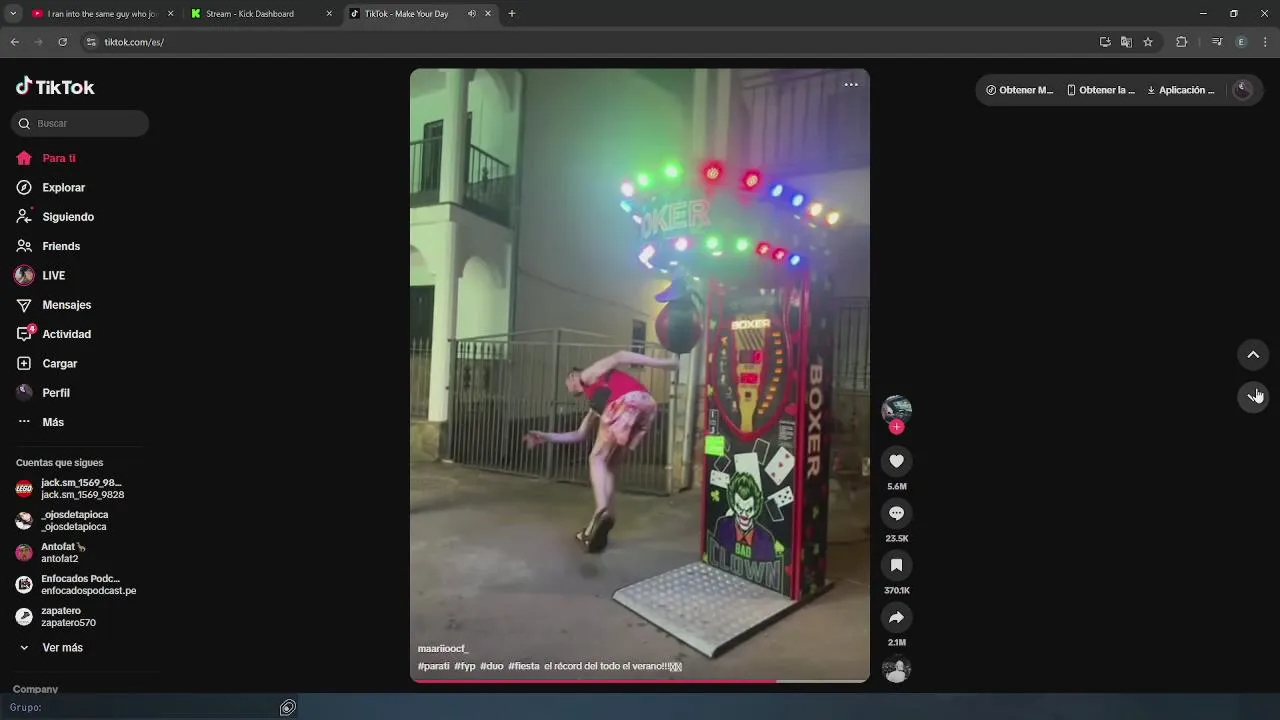Click the maariioocf_ username on video
The image size is (1280, 720).
tap(443, 649)
